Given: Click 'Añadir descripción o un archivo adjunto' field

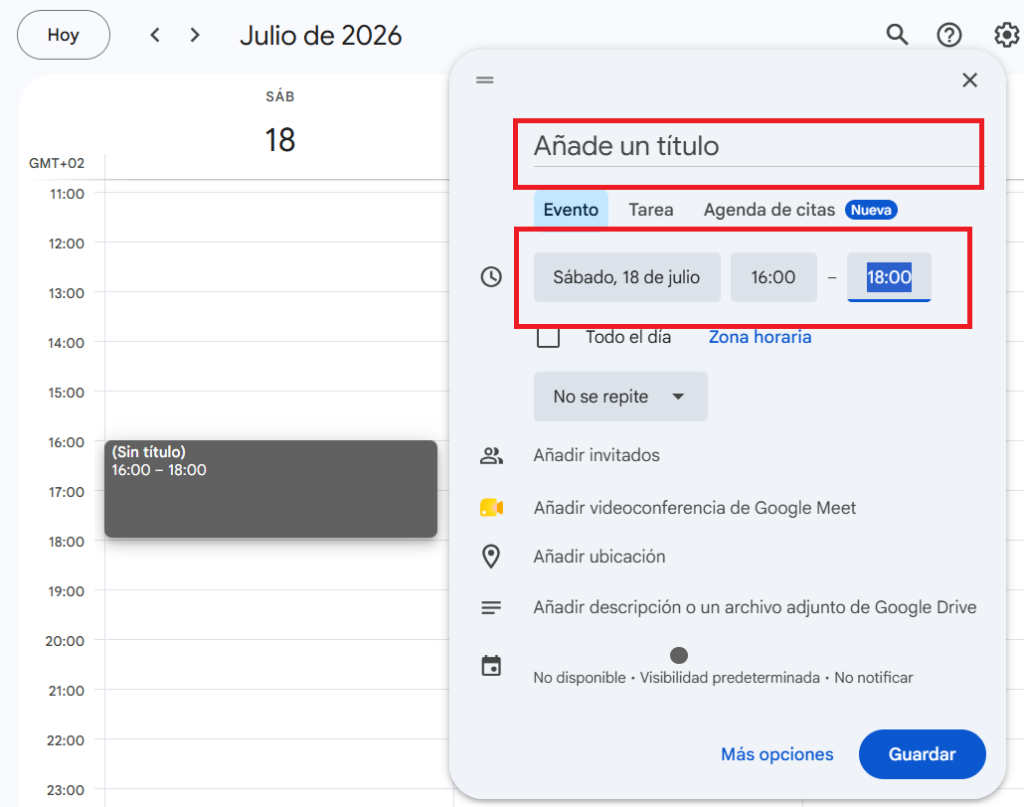Looking at the screenshot, I should coord(755,607).
